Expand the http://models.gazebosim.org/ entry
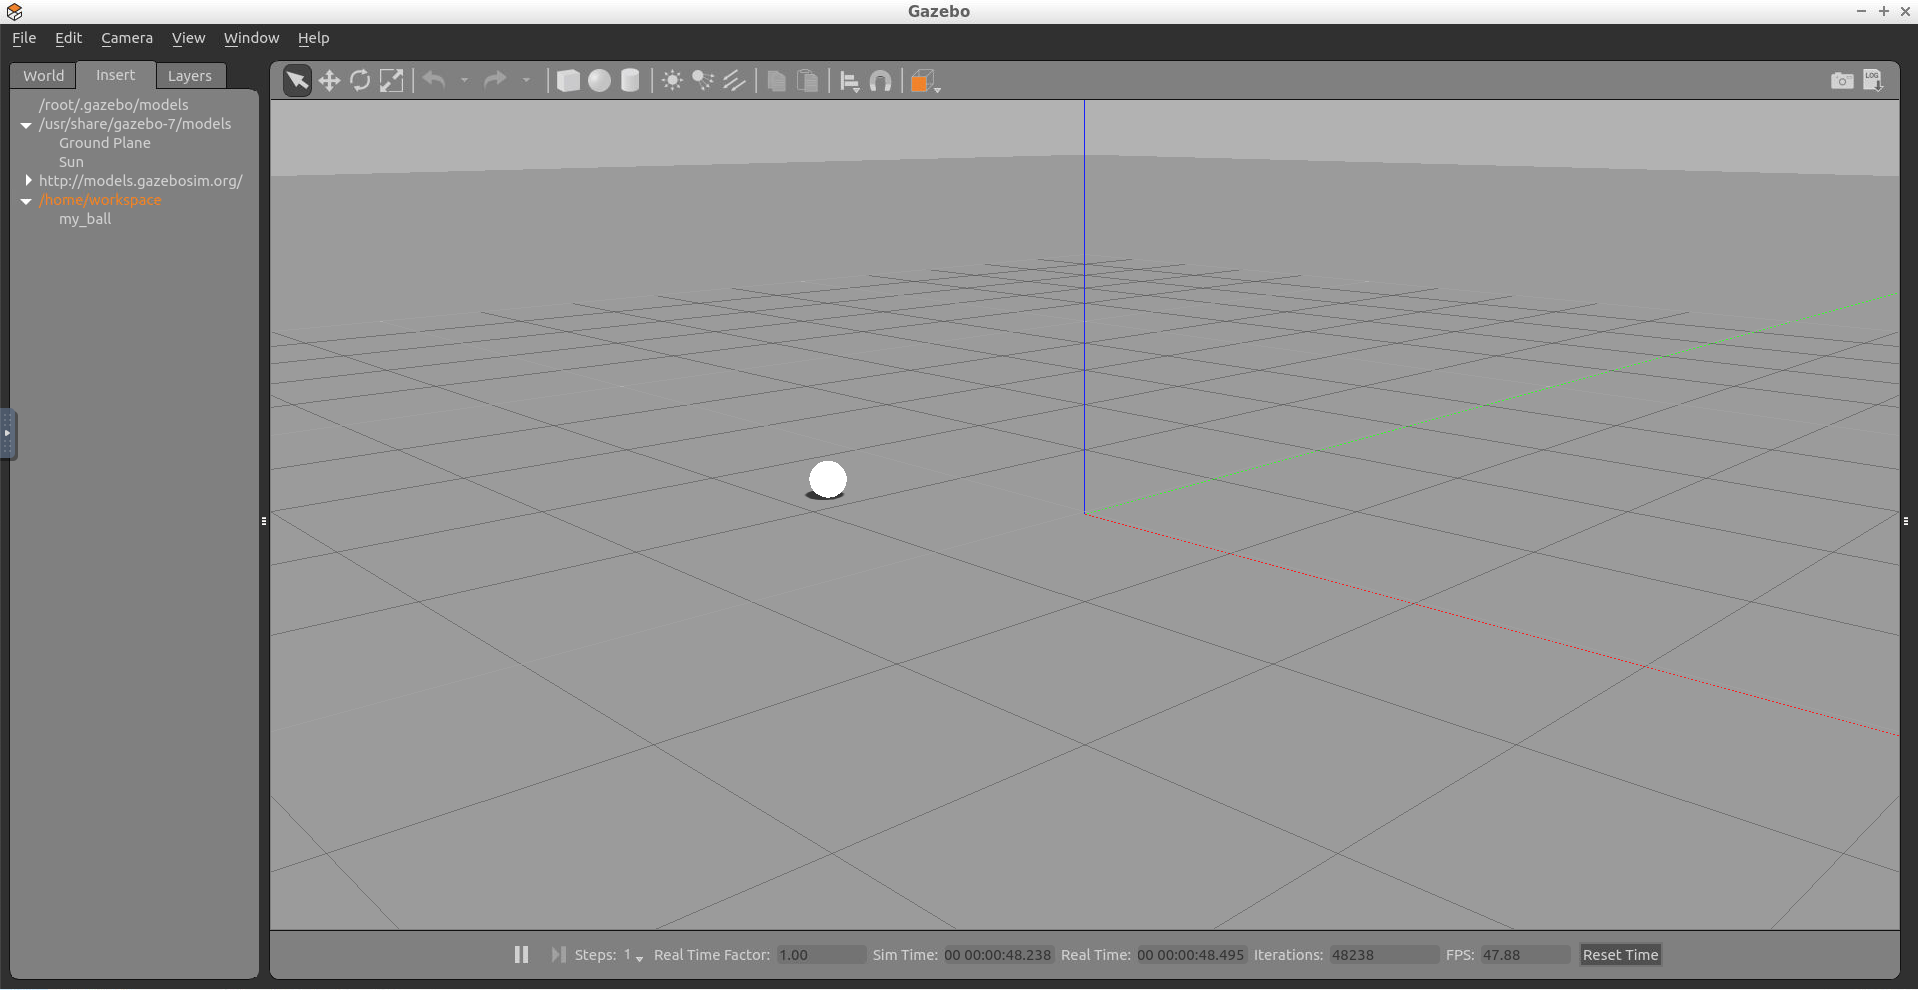Viewport: 1918px width, 990px height. [x=28, y=181]
